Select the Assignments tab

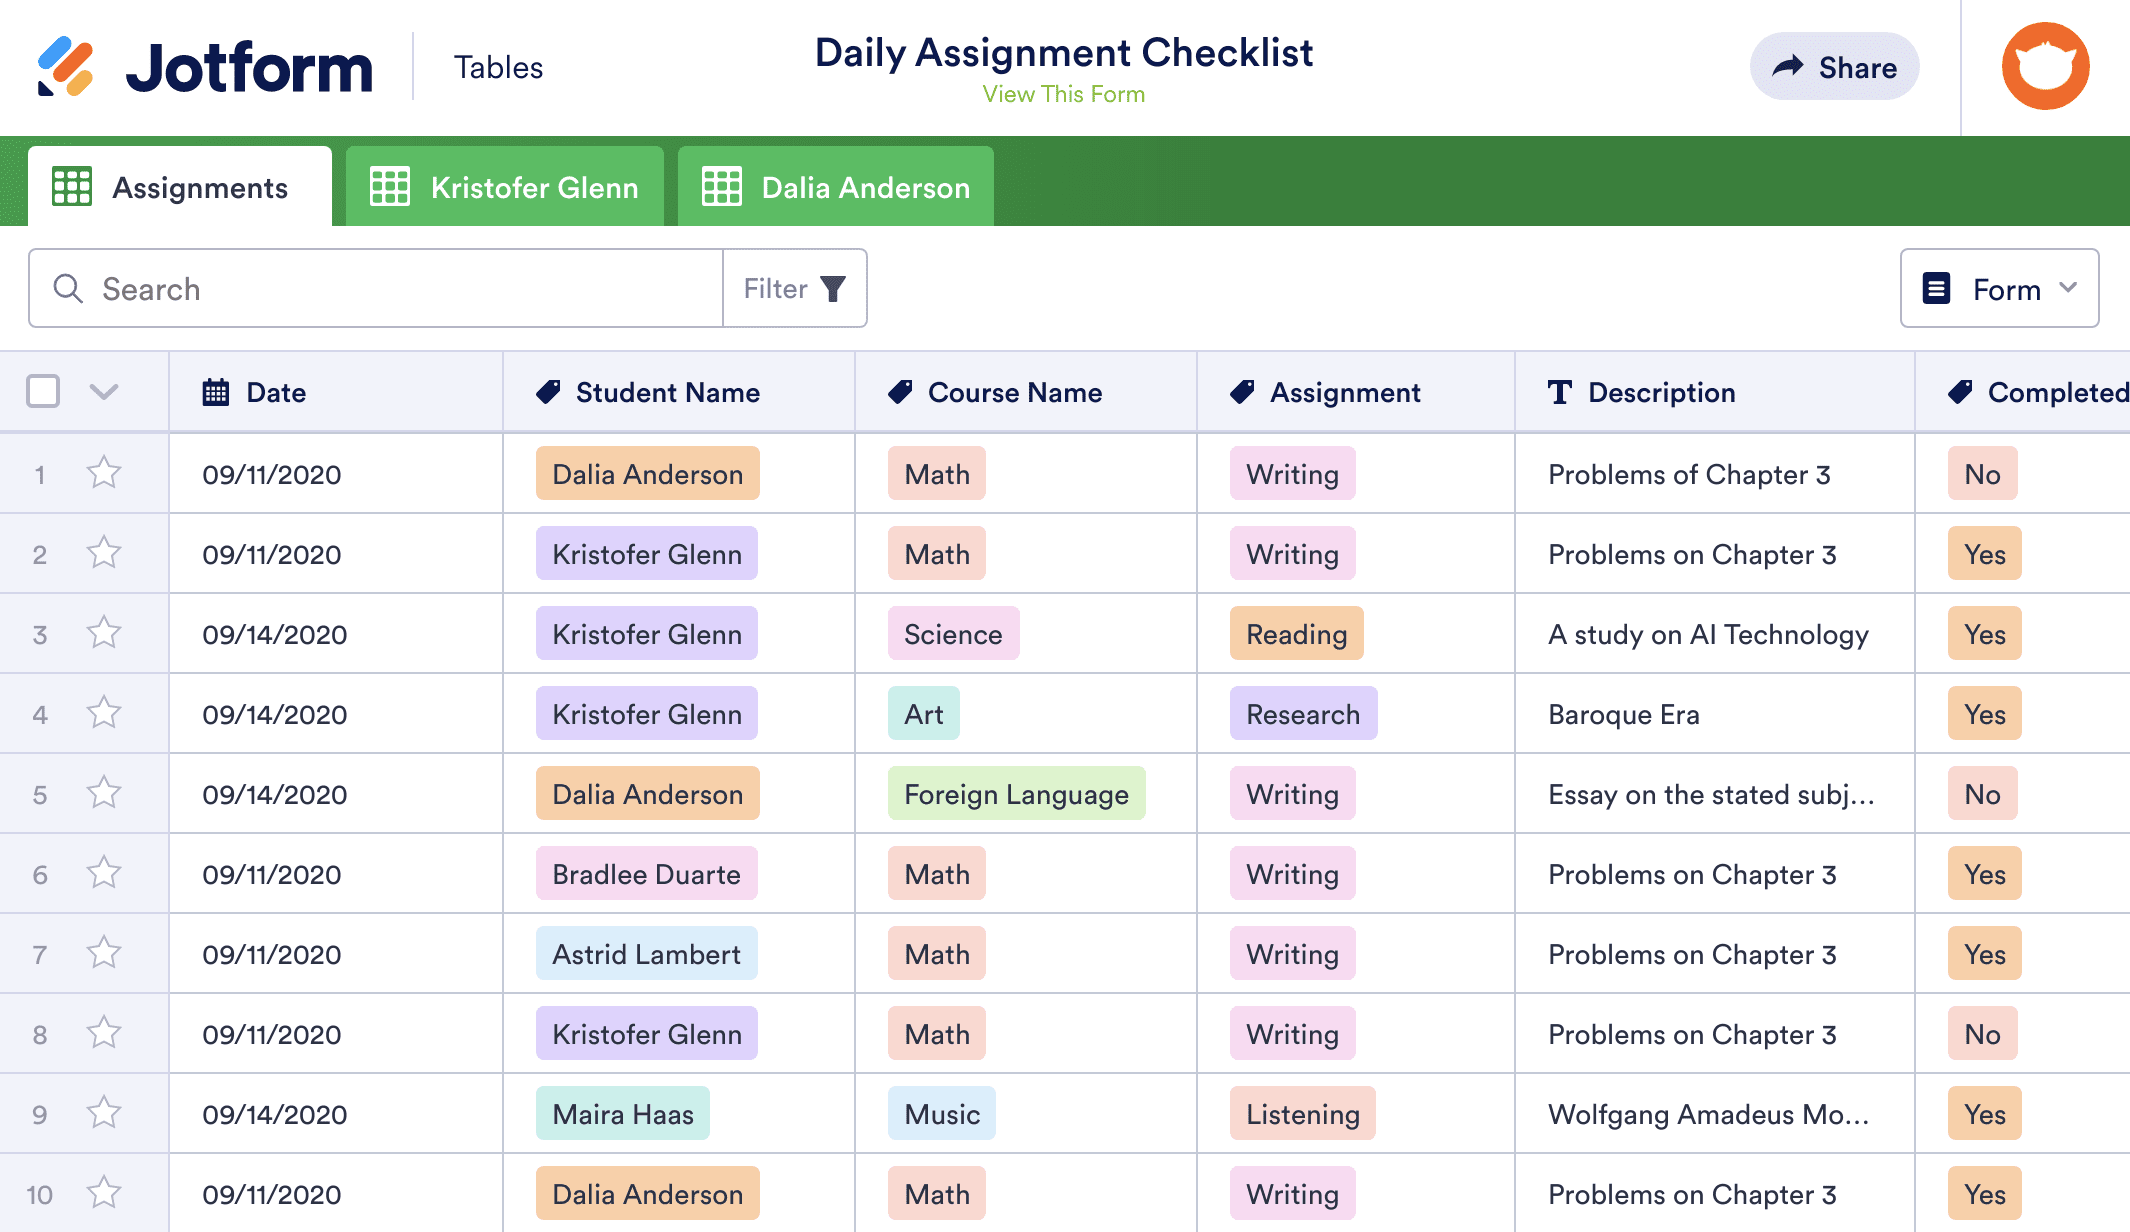click(180, 187)
